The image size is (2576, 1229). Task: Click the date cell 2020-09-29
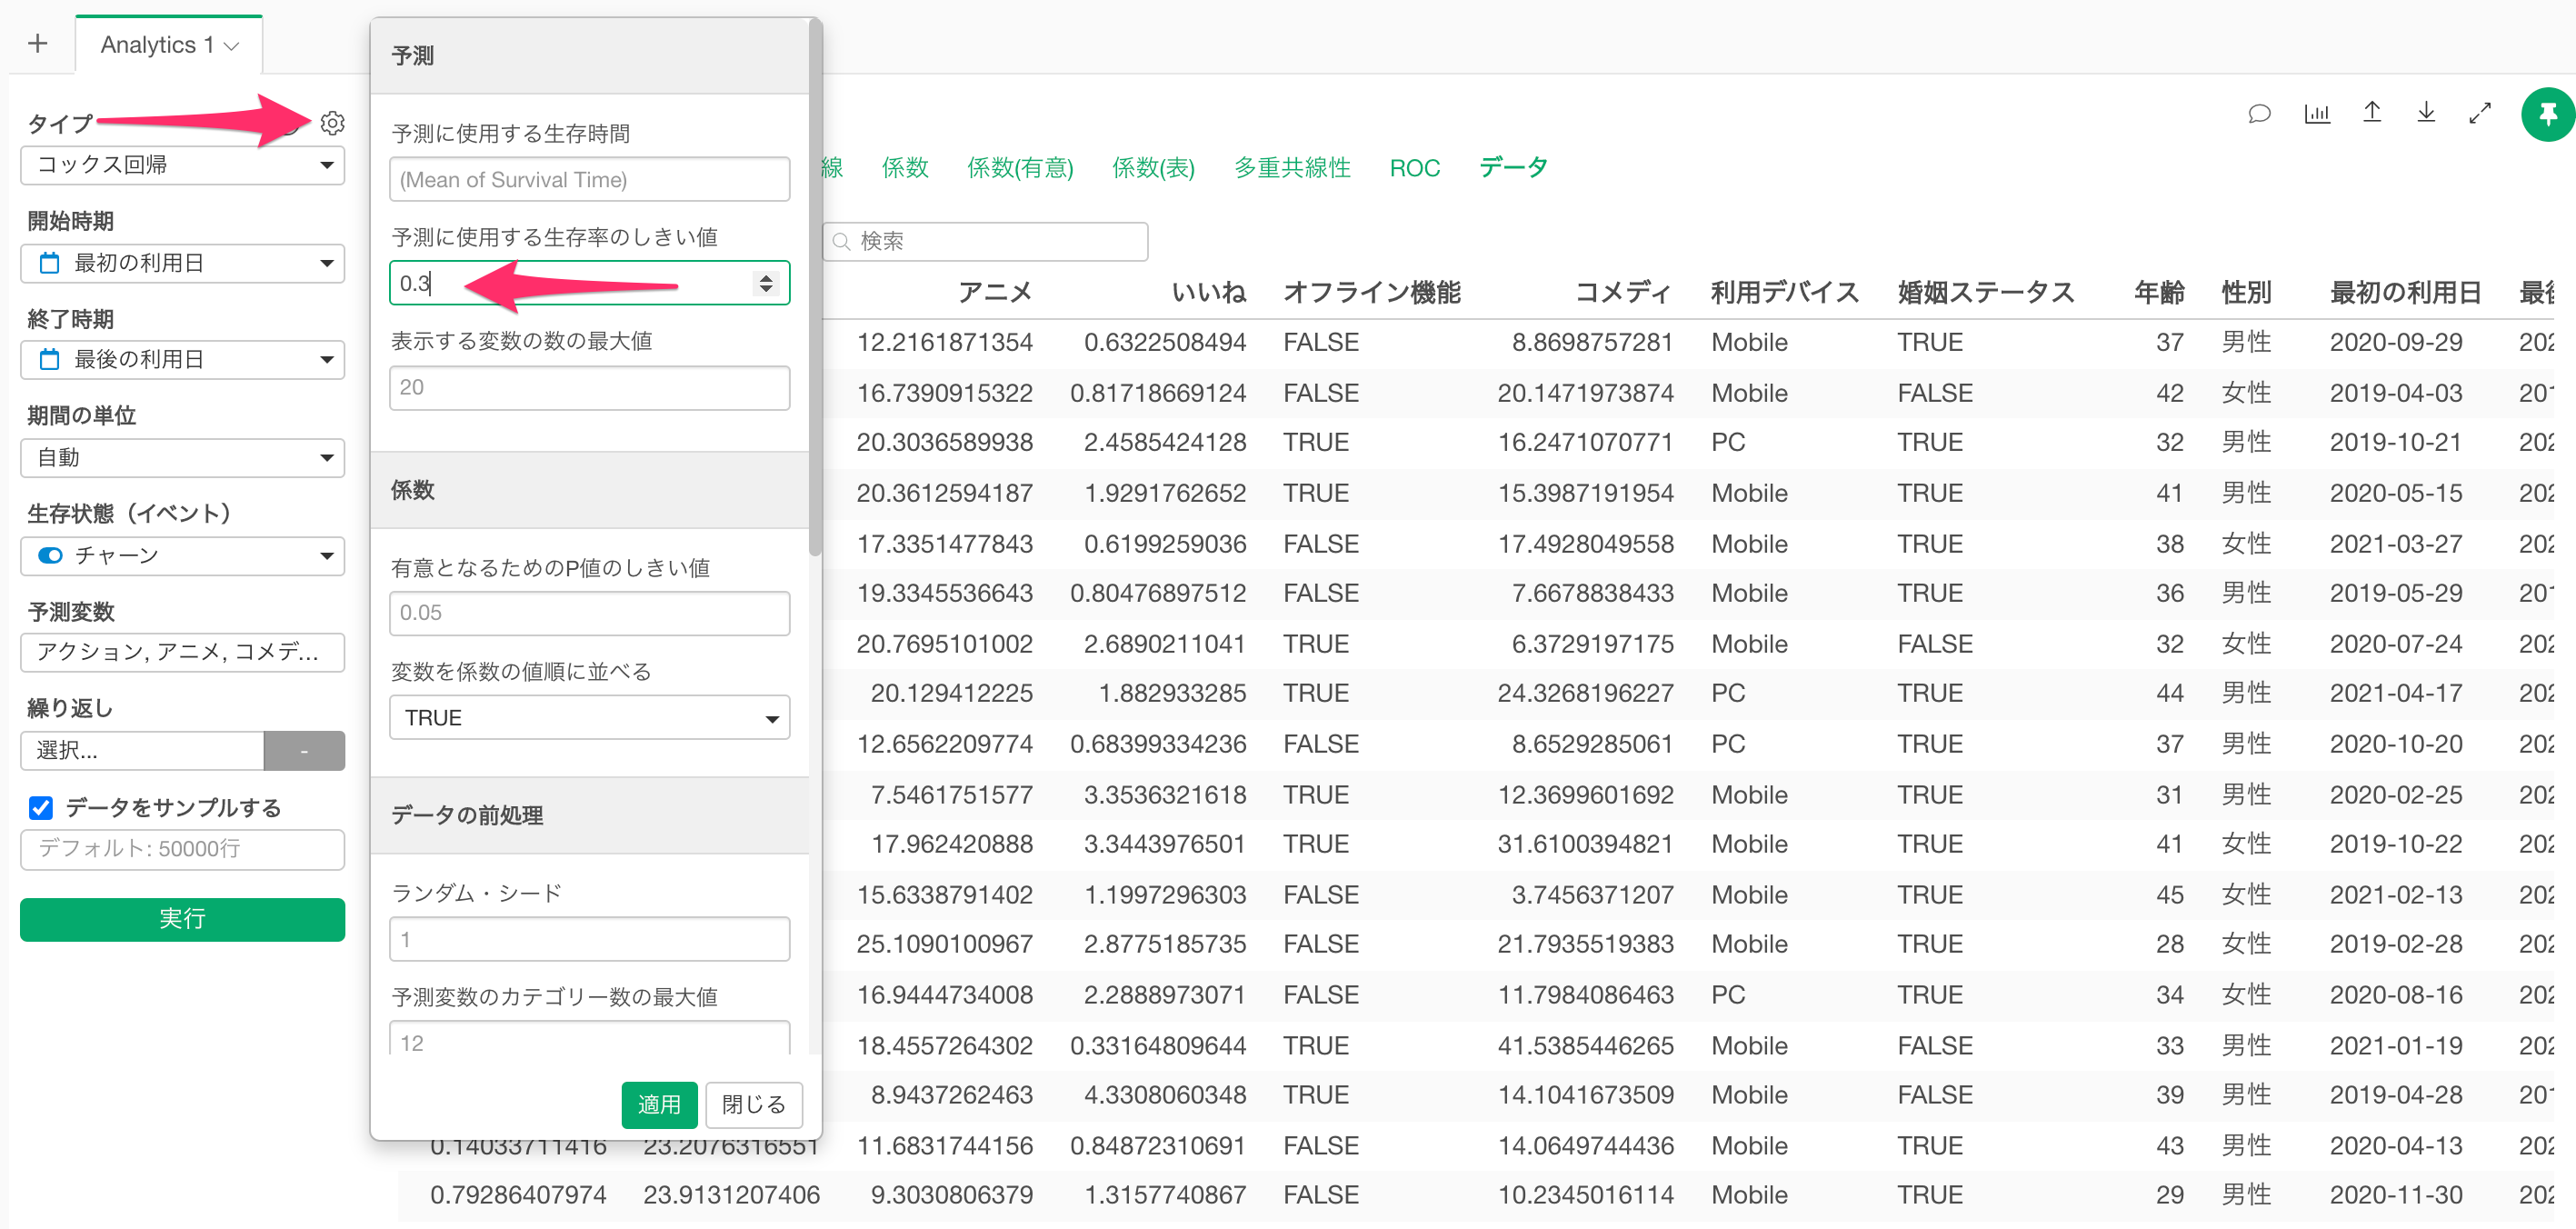point(2396,343)
